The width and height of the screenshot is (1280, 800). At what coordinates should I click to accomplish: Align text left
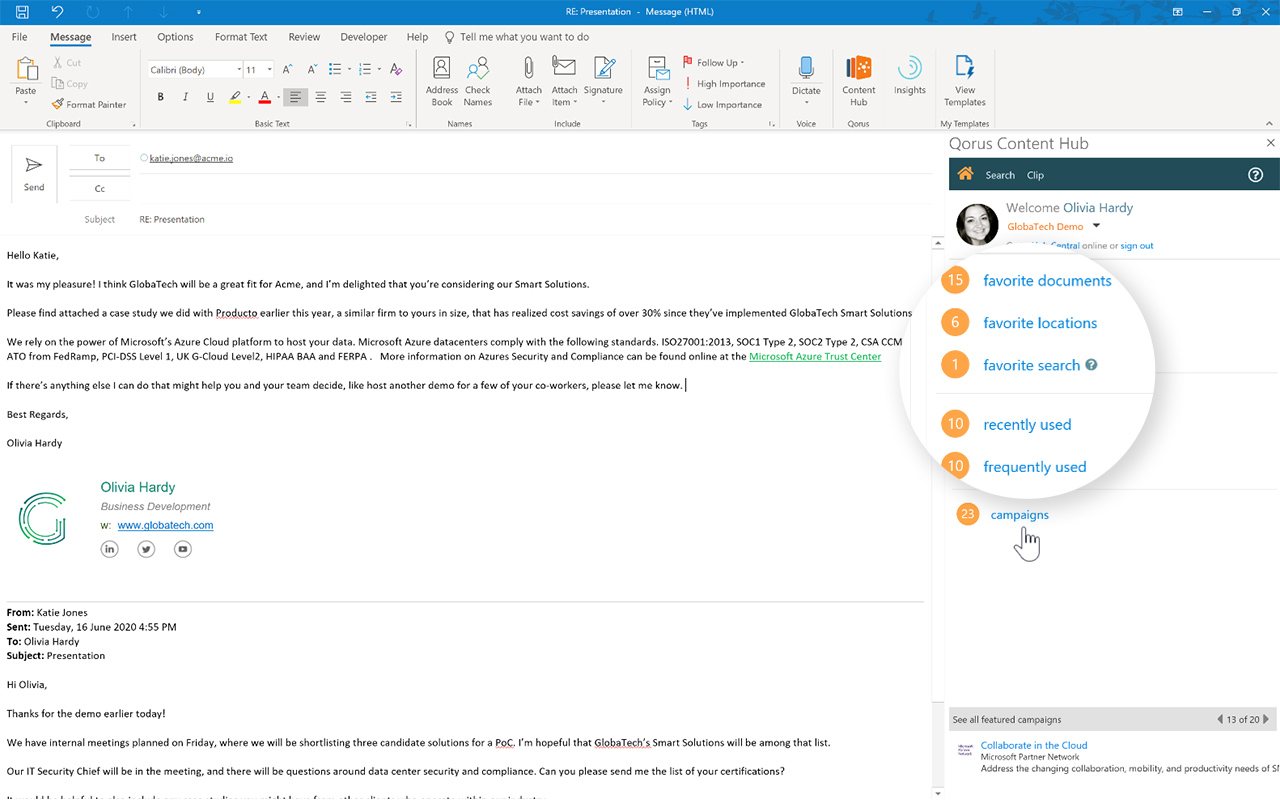pos(295,97)
